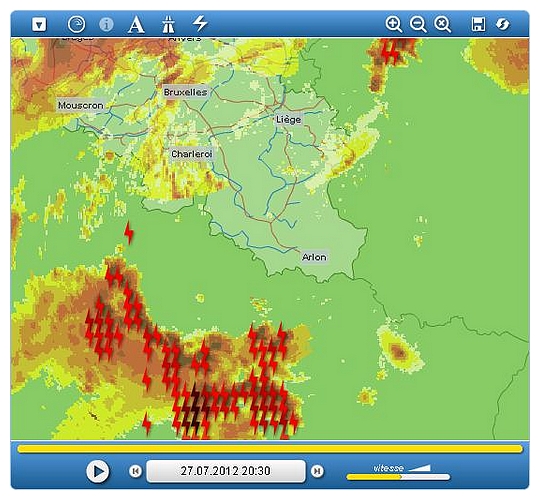Step to the next radar frame
This screenshot has width=540, height=500.
(317, 471)
